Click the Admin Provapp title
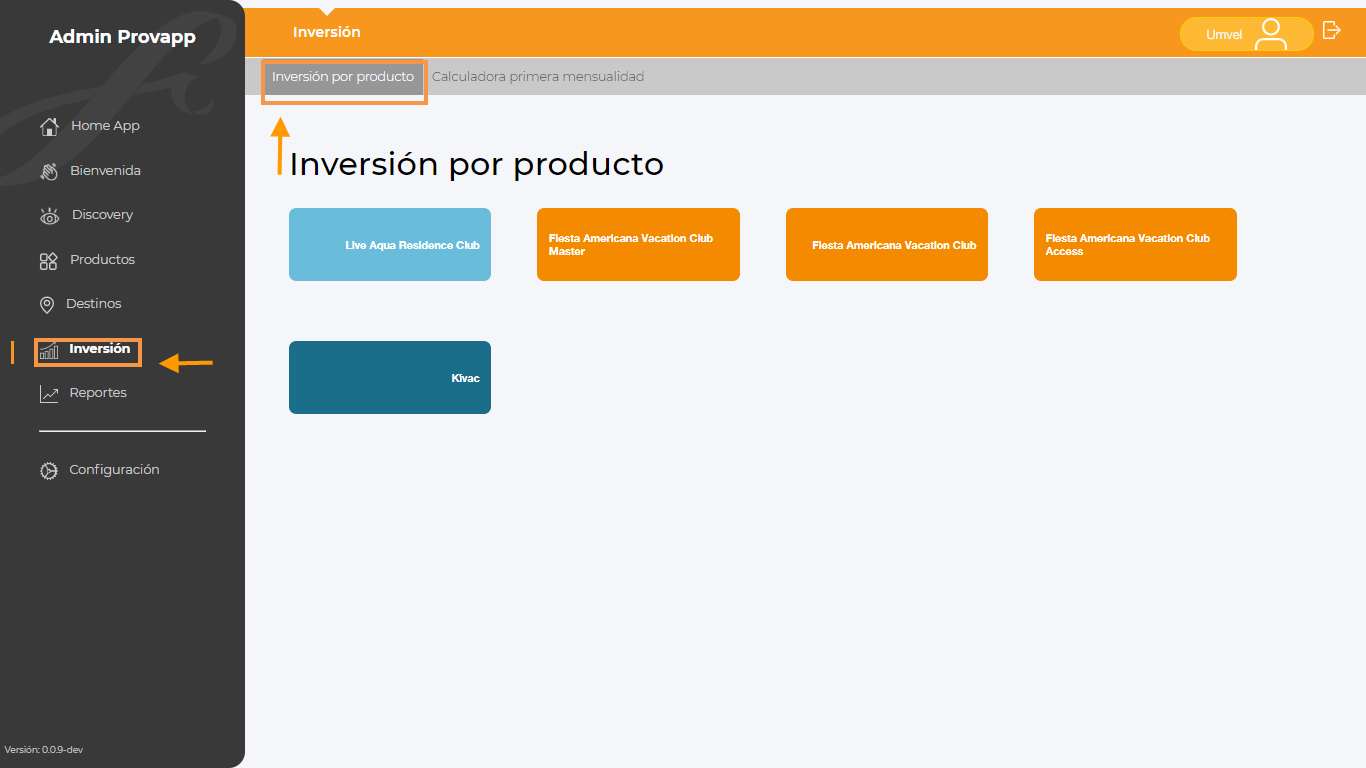Viewport: 1366px width, 768px height. coord(122,38)
